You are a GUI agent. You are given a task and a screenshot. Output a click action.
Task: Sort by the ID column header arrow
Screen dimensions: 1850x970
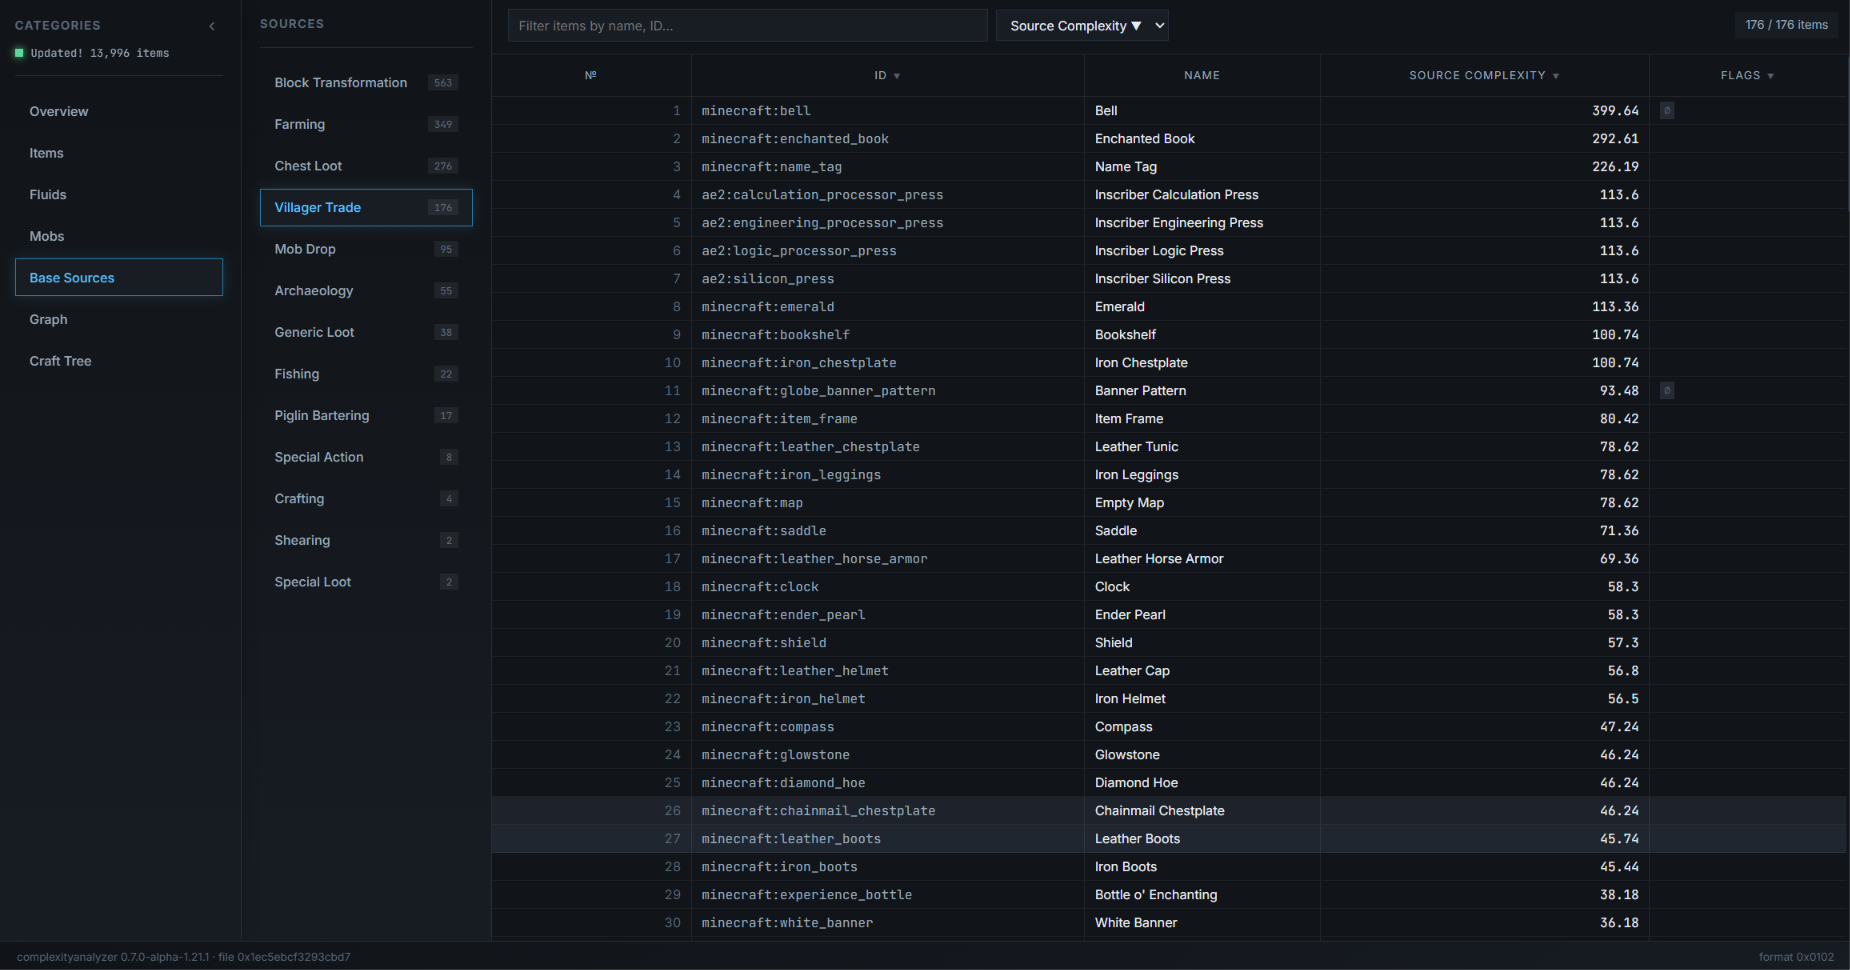pos(897,76)
